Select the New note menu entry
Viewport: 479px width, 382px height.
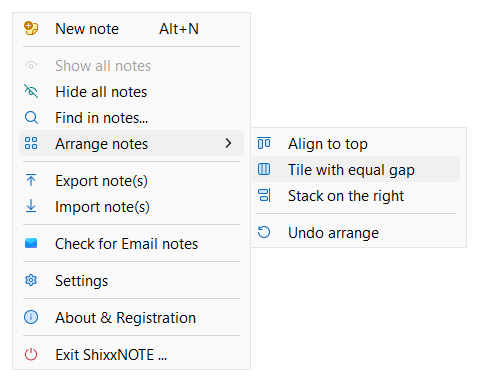[131, 29]
